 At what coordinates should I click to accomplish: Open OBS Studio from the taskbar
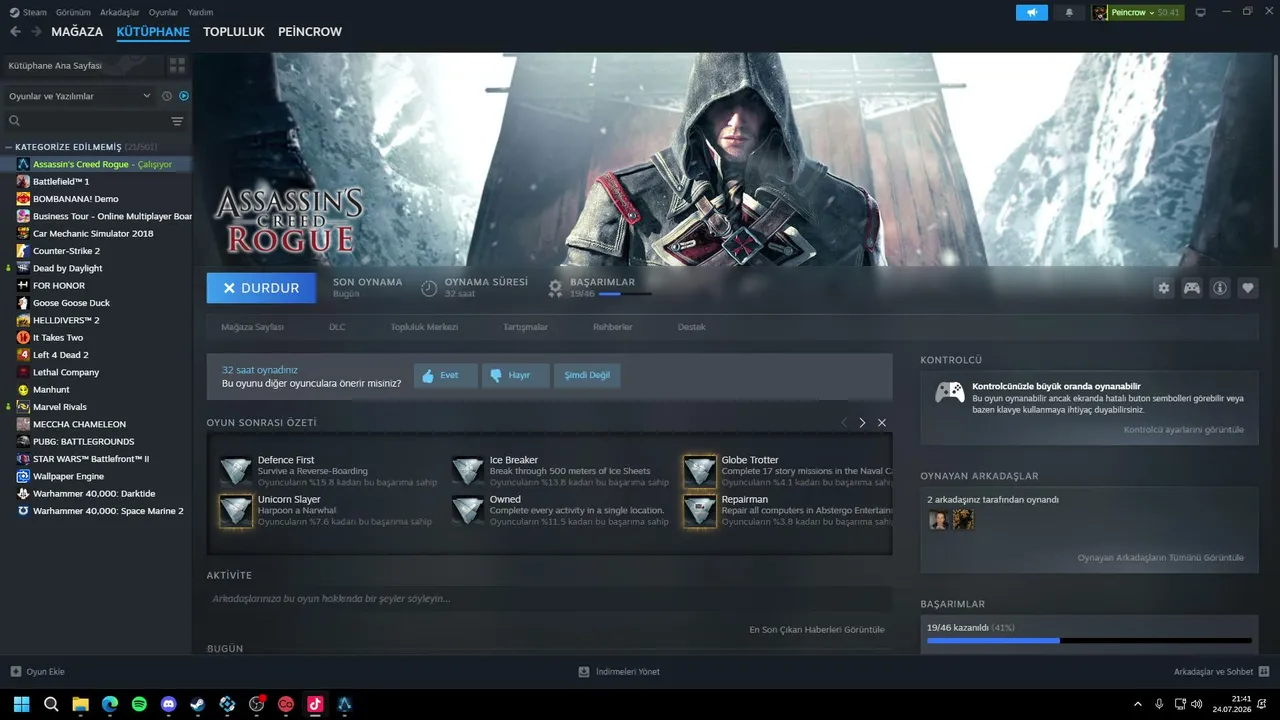pyautogui.click(x=256, y=704)
